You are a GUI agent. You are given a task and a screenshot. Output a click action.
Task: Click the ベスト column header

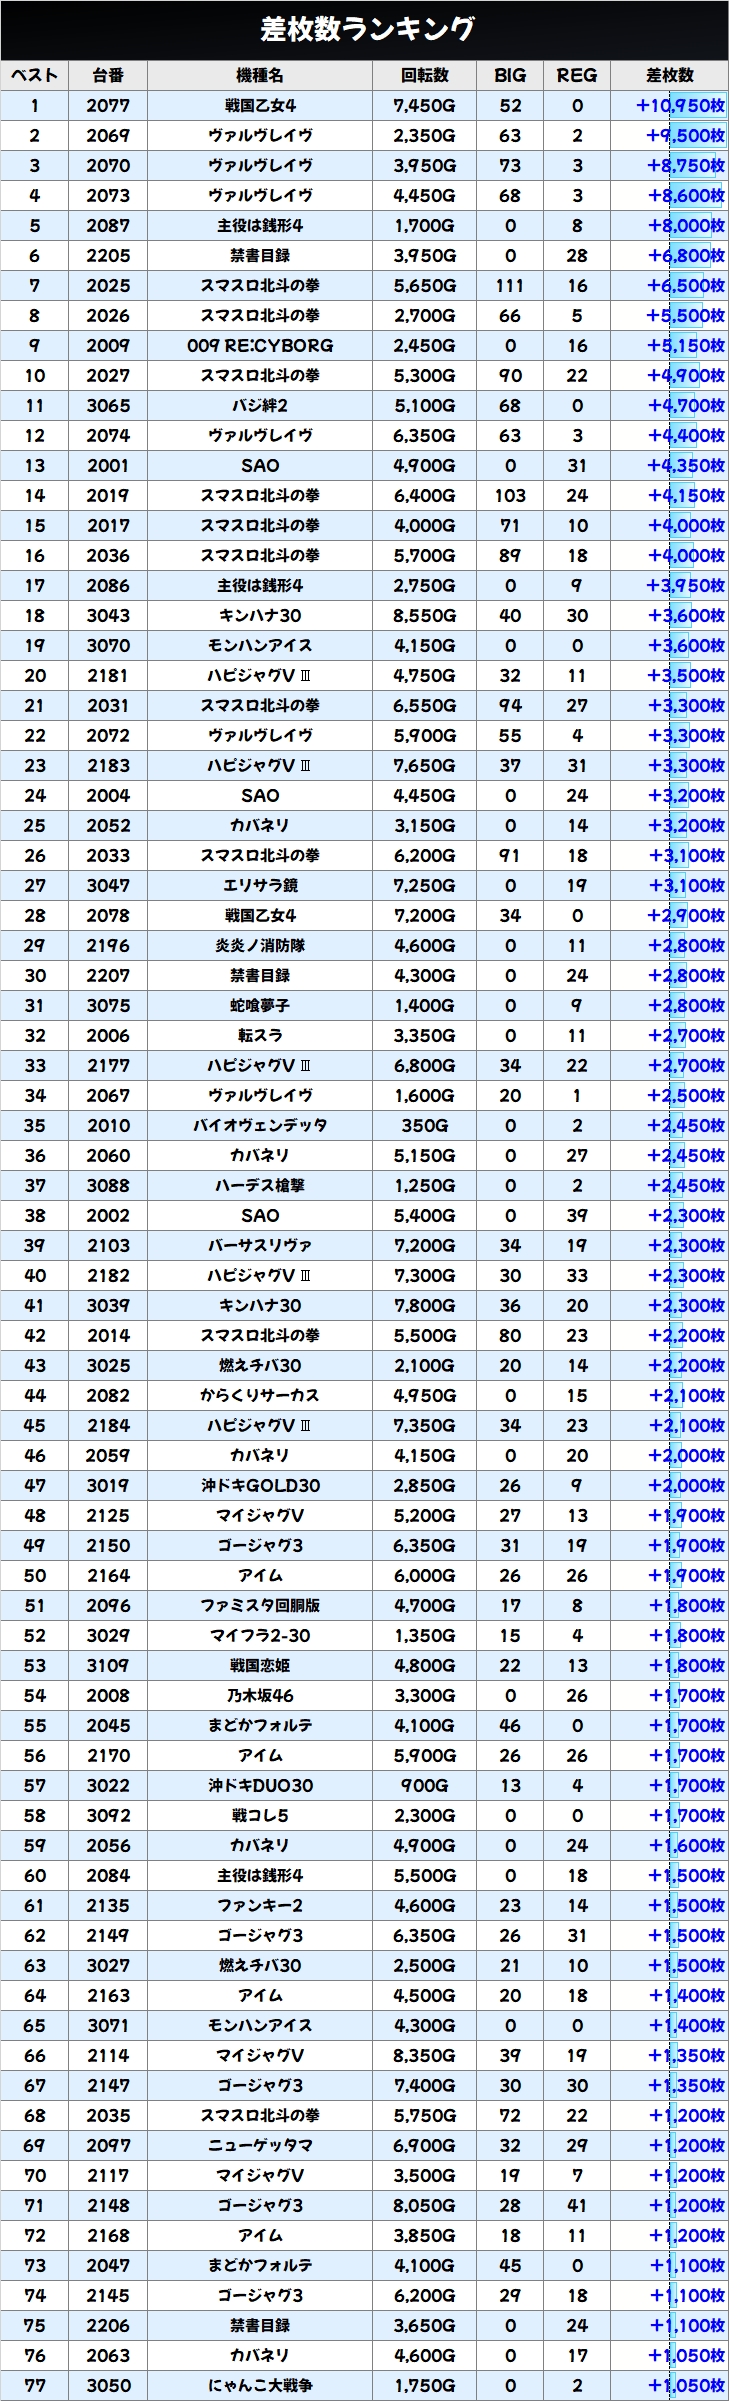(x=35, y=75)
